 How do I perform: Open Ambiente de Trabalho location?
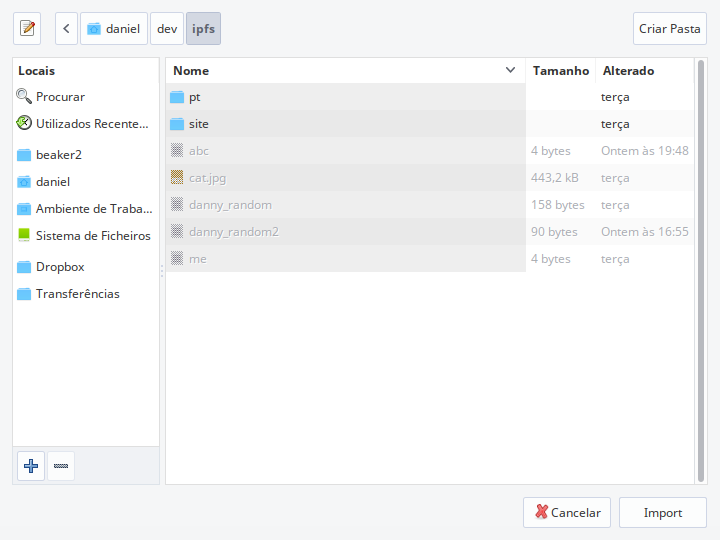(86, 209)
